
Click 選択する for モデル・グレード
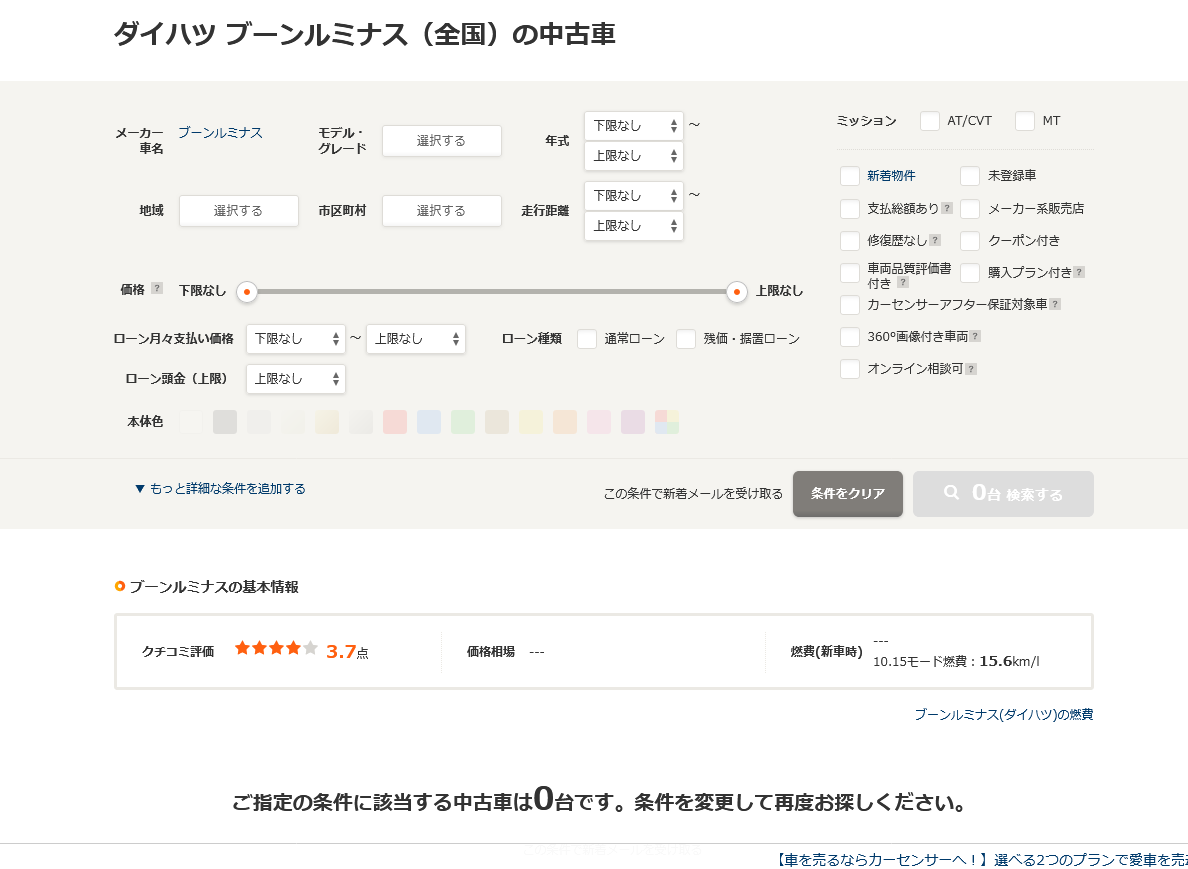pos(442,141)
